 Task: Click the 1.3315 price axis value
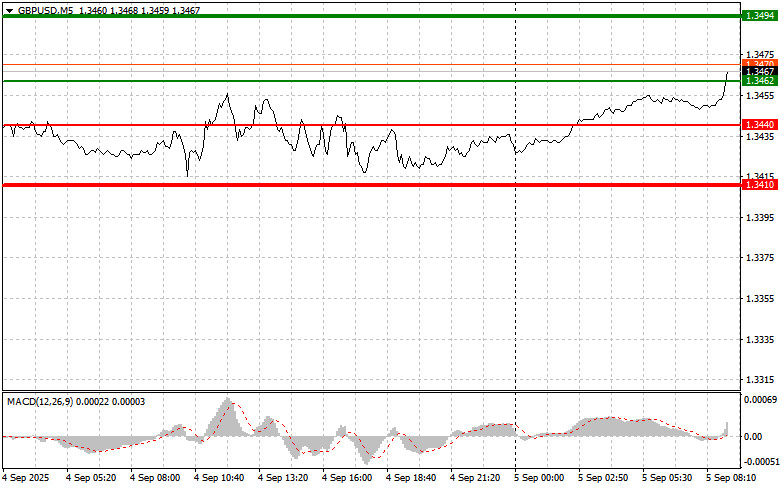click(759, 380)
